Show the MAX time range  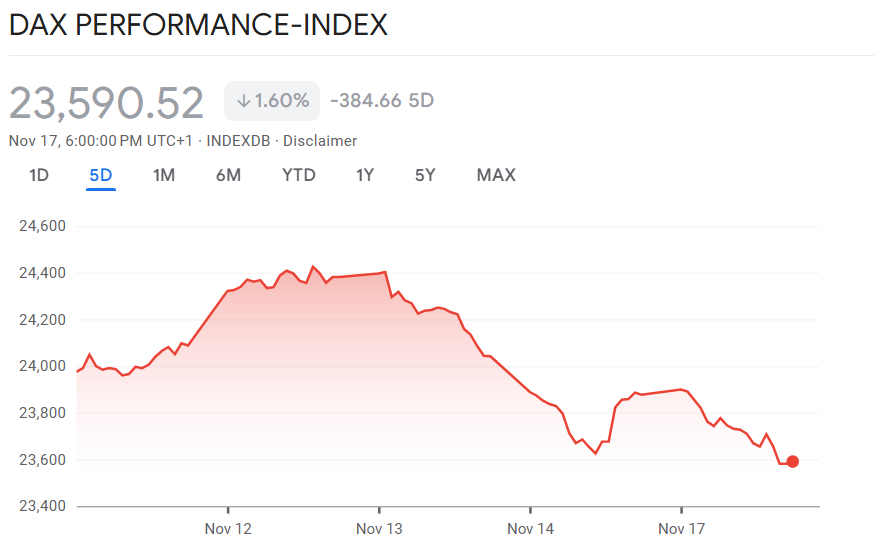click(496, 175)
